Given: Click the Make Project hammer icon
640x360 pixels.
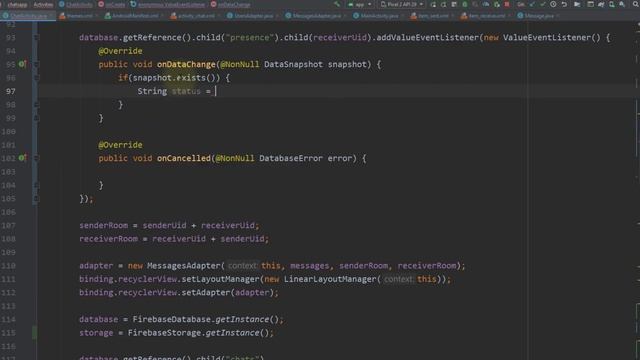Looking at the screenshot, I should click(337, 4).
